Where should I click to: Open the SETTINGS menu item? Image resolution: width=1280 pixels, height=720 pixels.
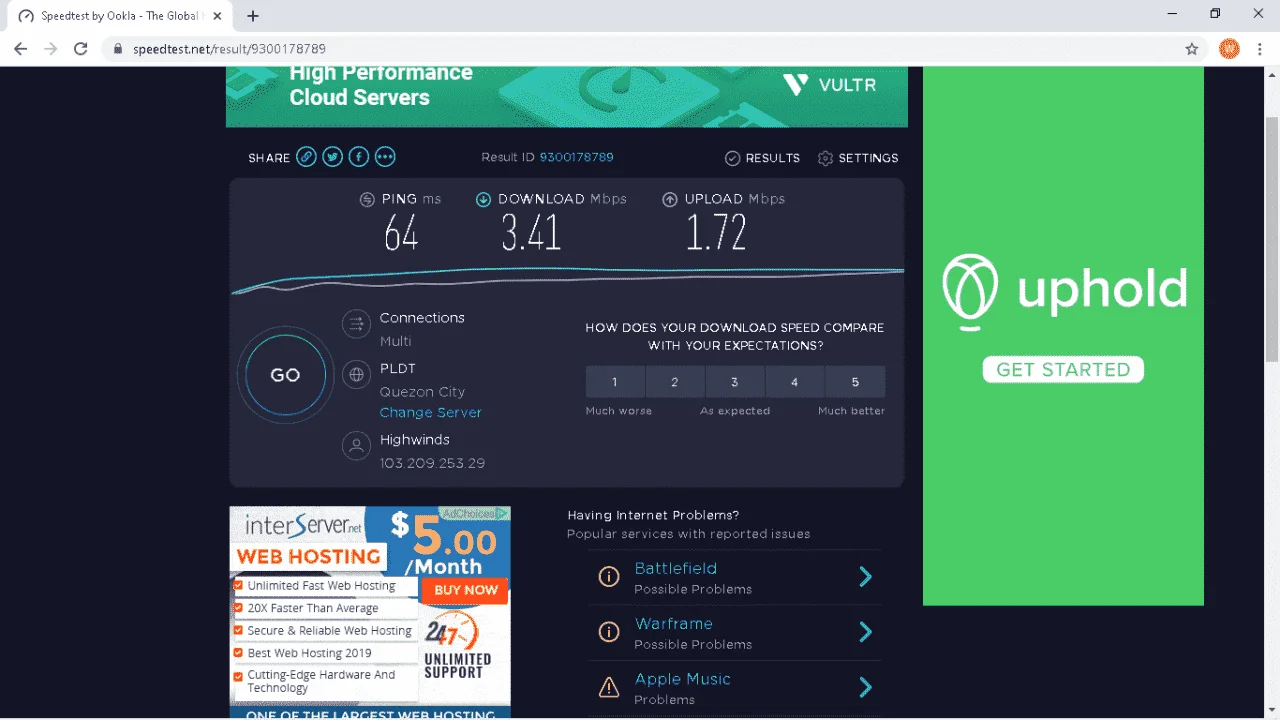coord(868,158)
